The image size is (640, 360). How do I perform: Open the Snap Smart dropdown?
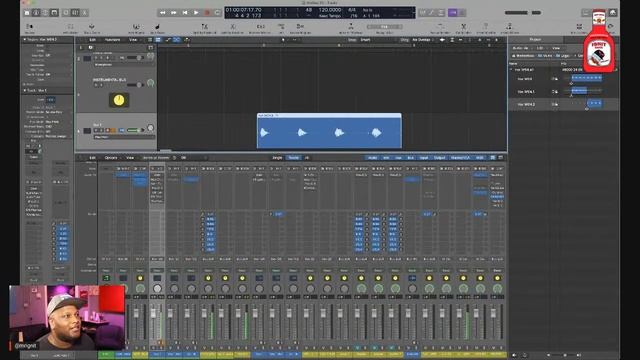pos(365,40)
